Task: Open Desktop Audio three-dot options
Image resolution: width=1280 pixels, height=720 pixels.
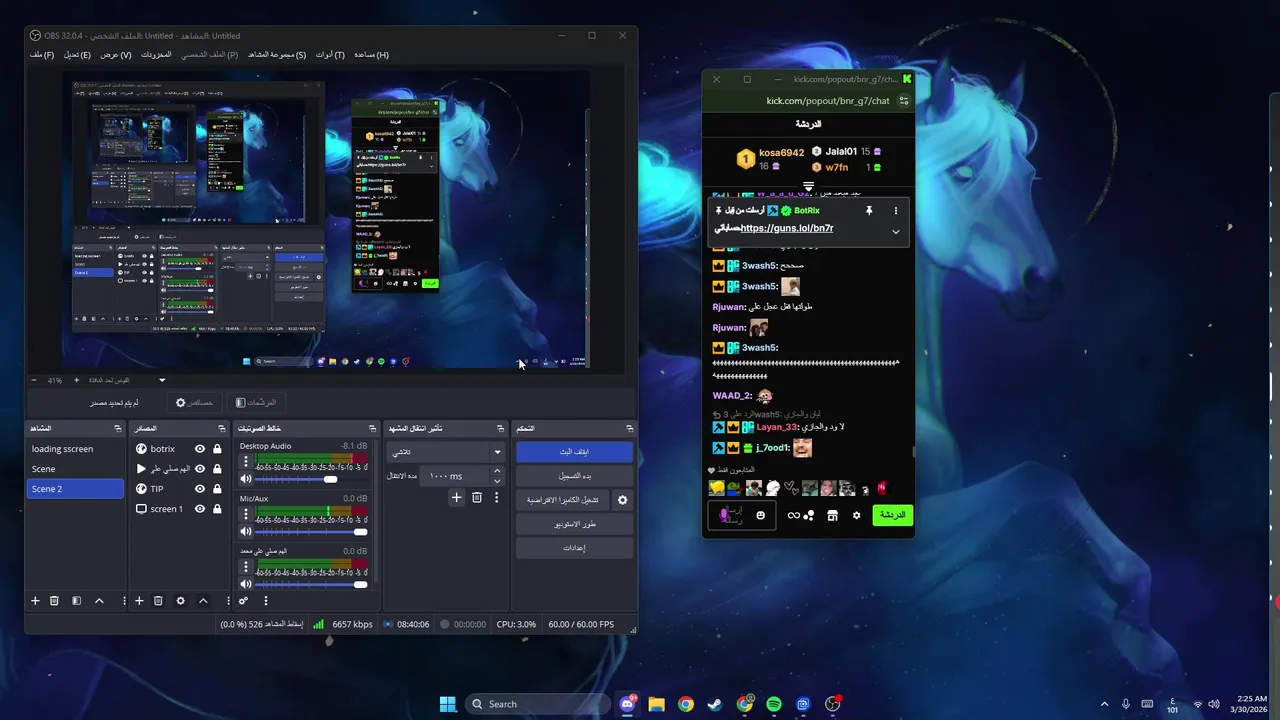Action: 246,462
